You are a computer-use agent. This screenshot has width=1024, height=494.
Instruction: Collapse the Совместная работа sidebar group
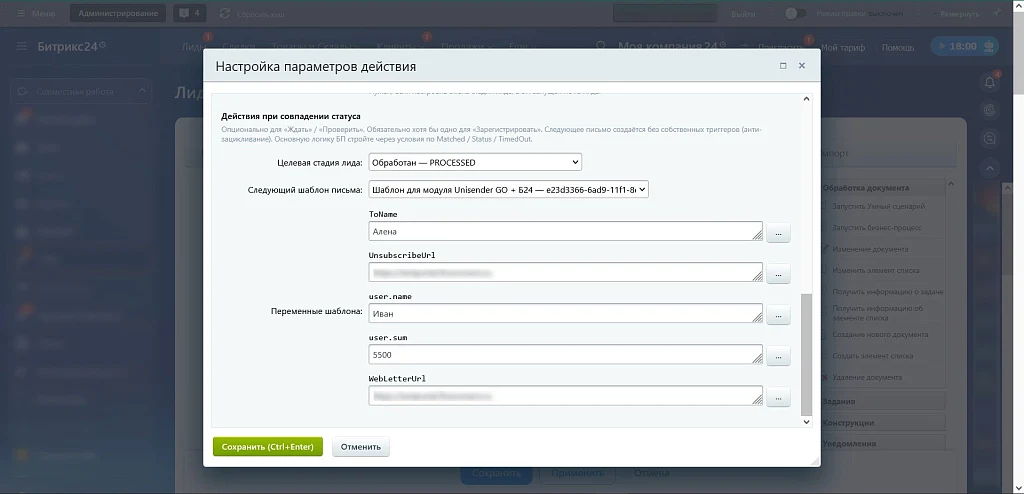click(142, 91)
